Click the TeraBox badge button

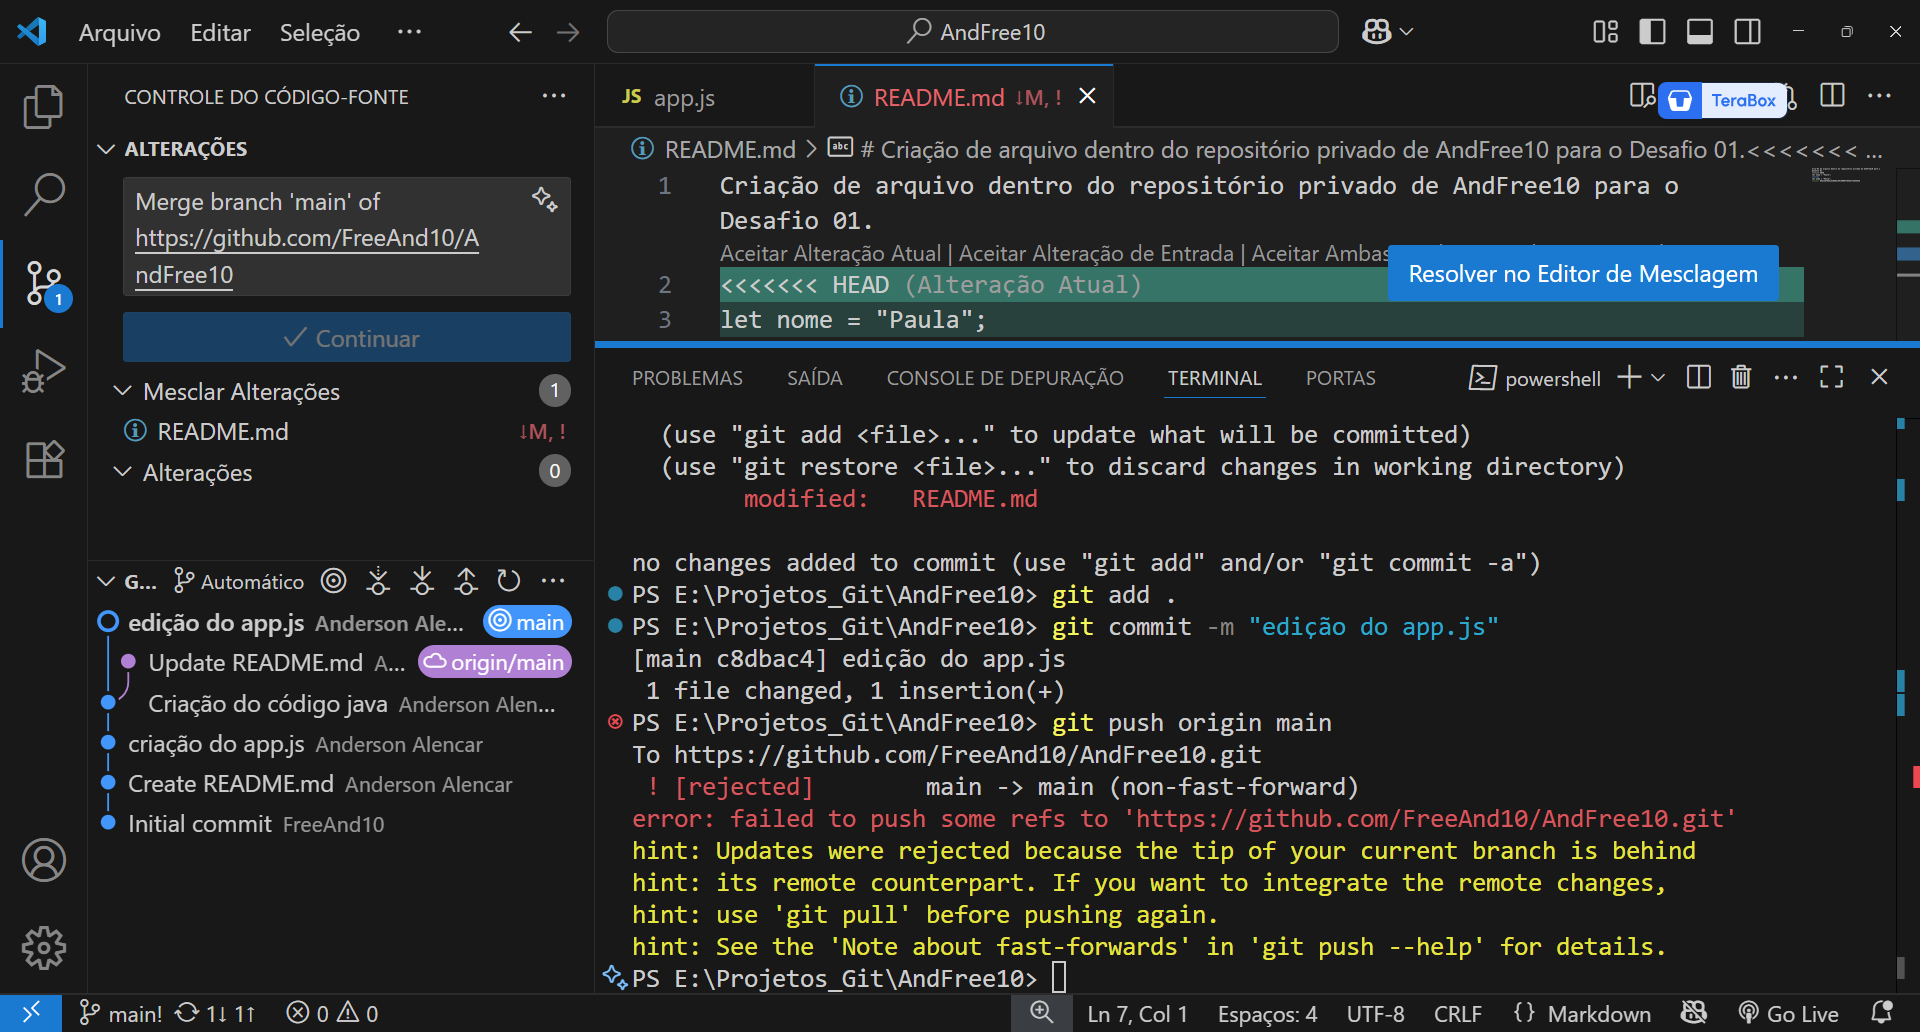click(1723, 100)
